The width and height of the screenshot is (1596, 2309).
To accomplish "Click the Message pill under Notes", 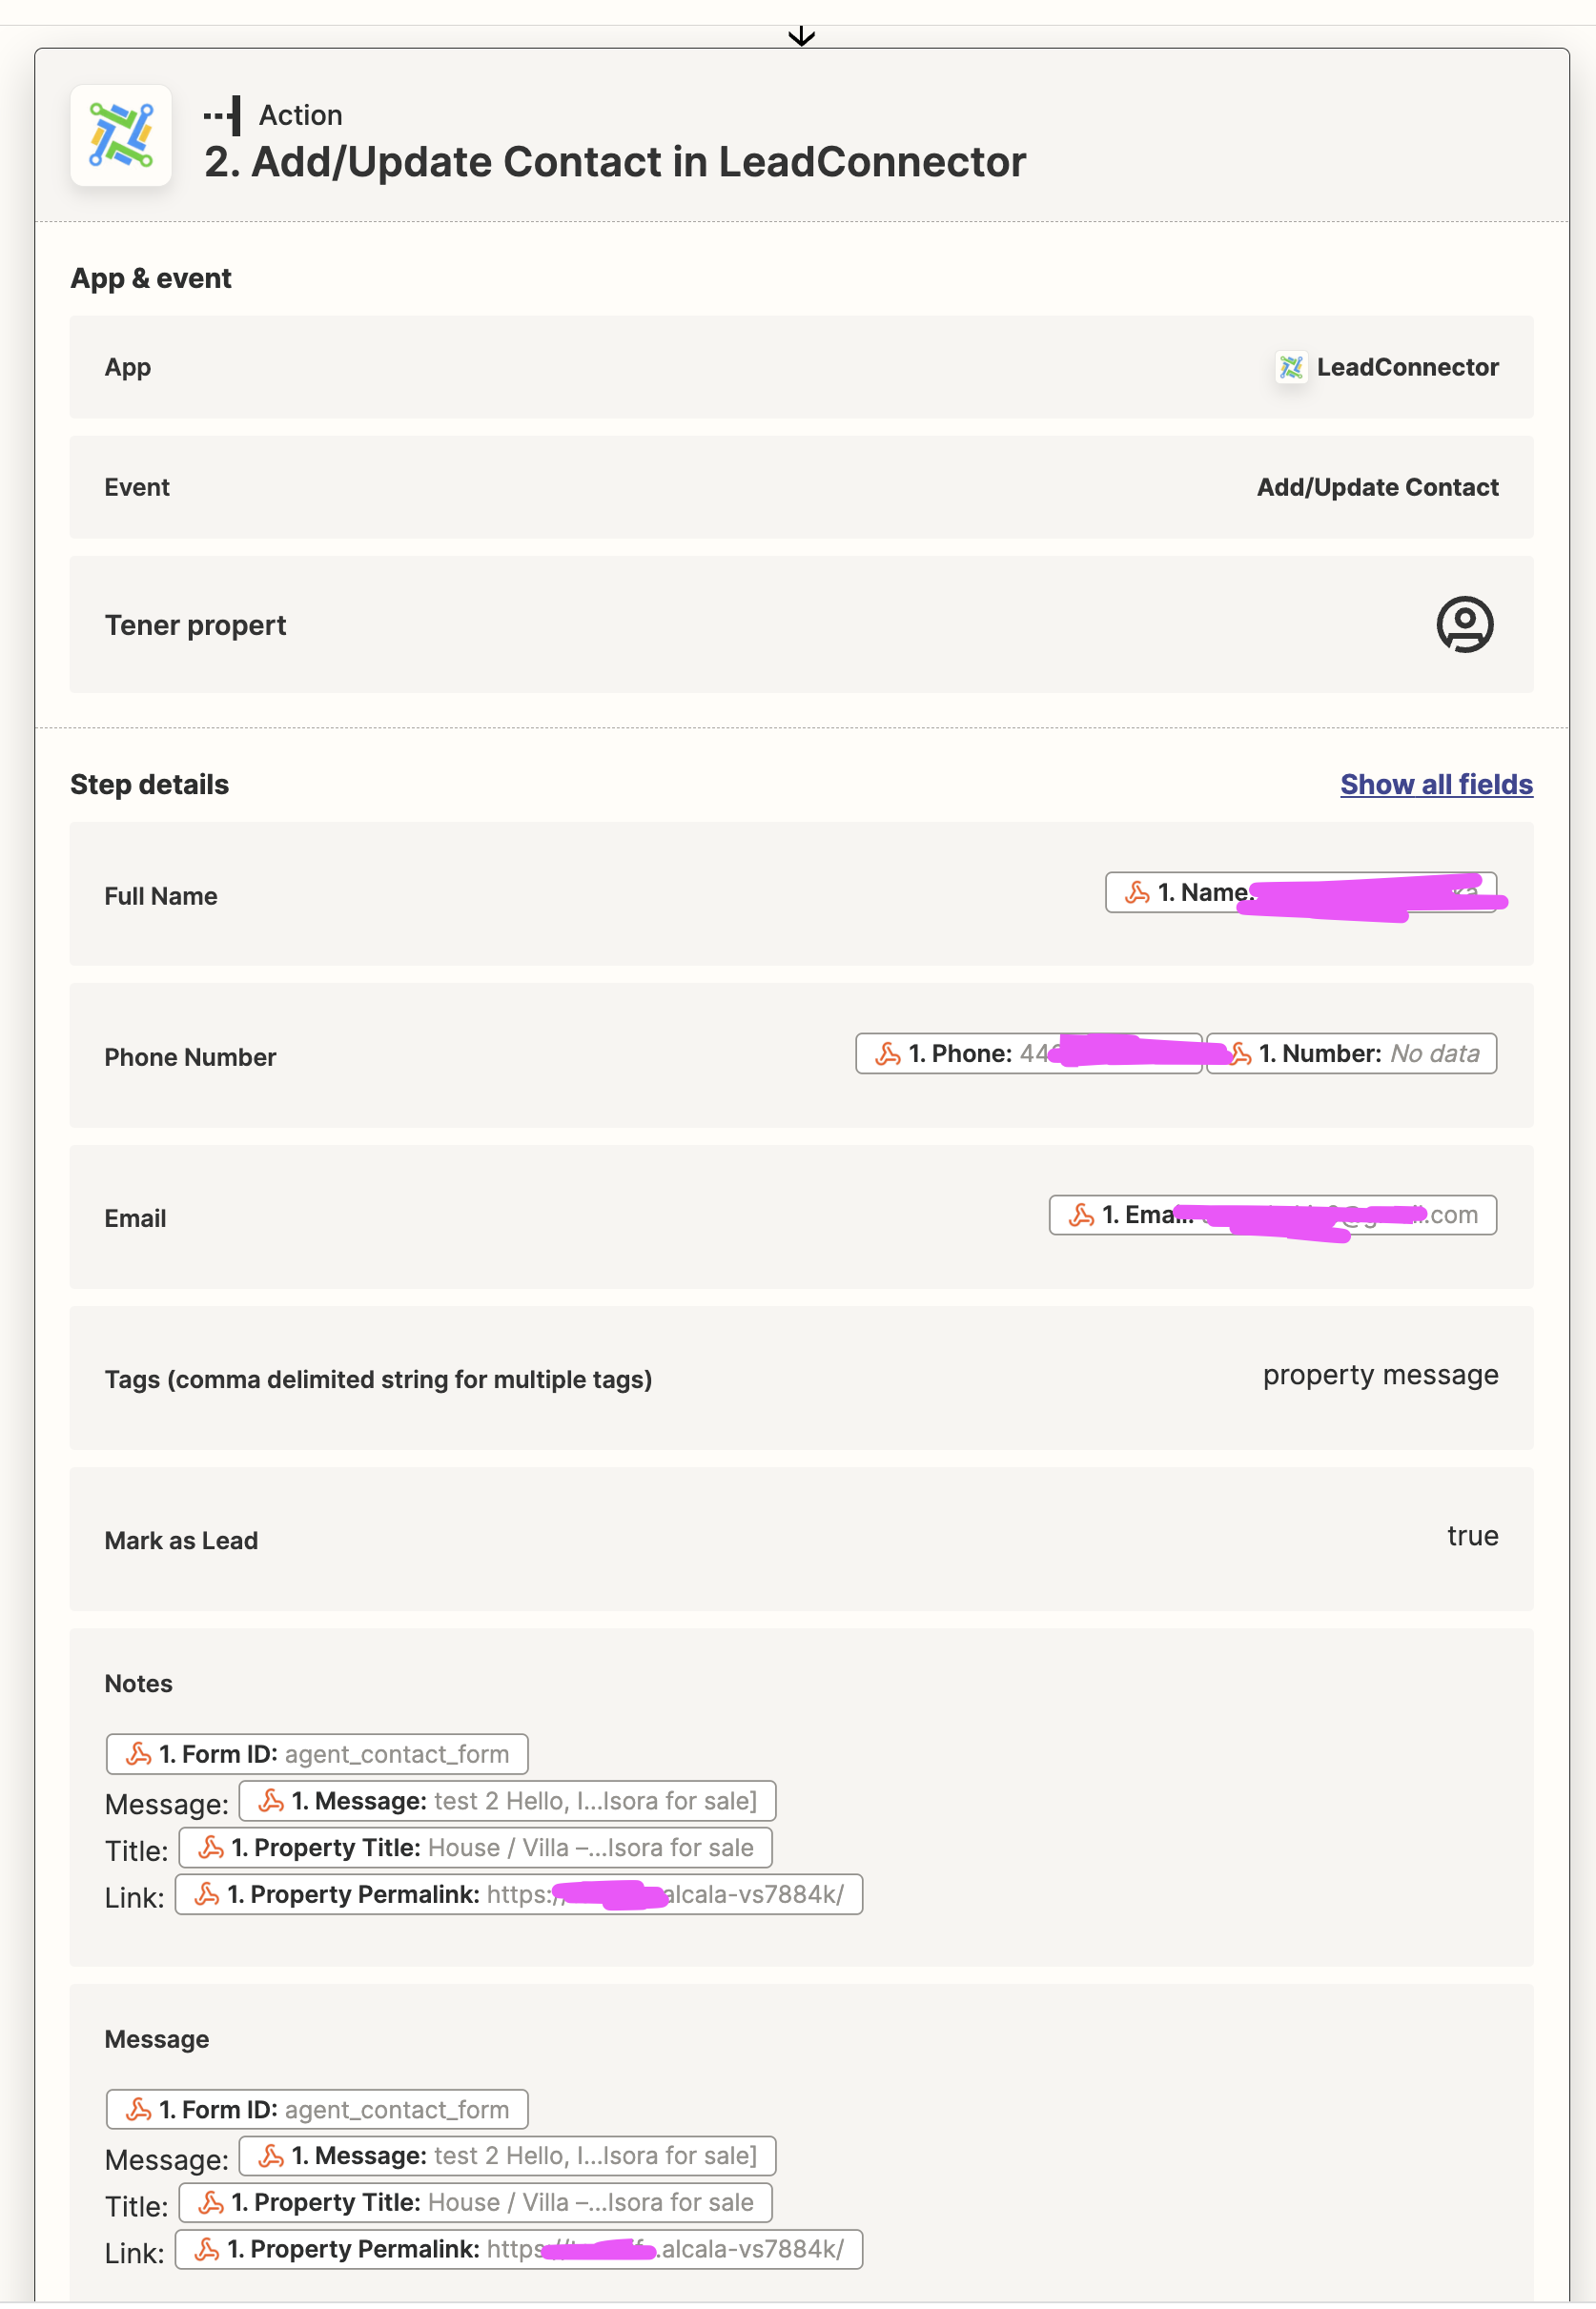I will pos(508,1801).
